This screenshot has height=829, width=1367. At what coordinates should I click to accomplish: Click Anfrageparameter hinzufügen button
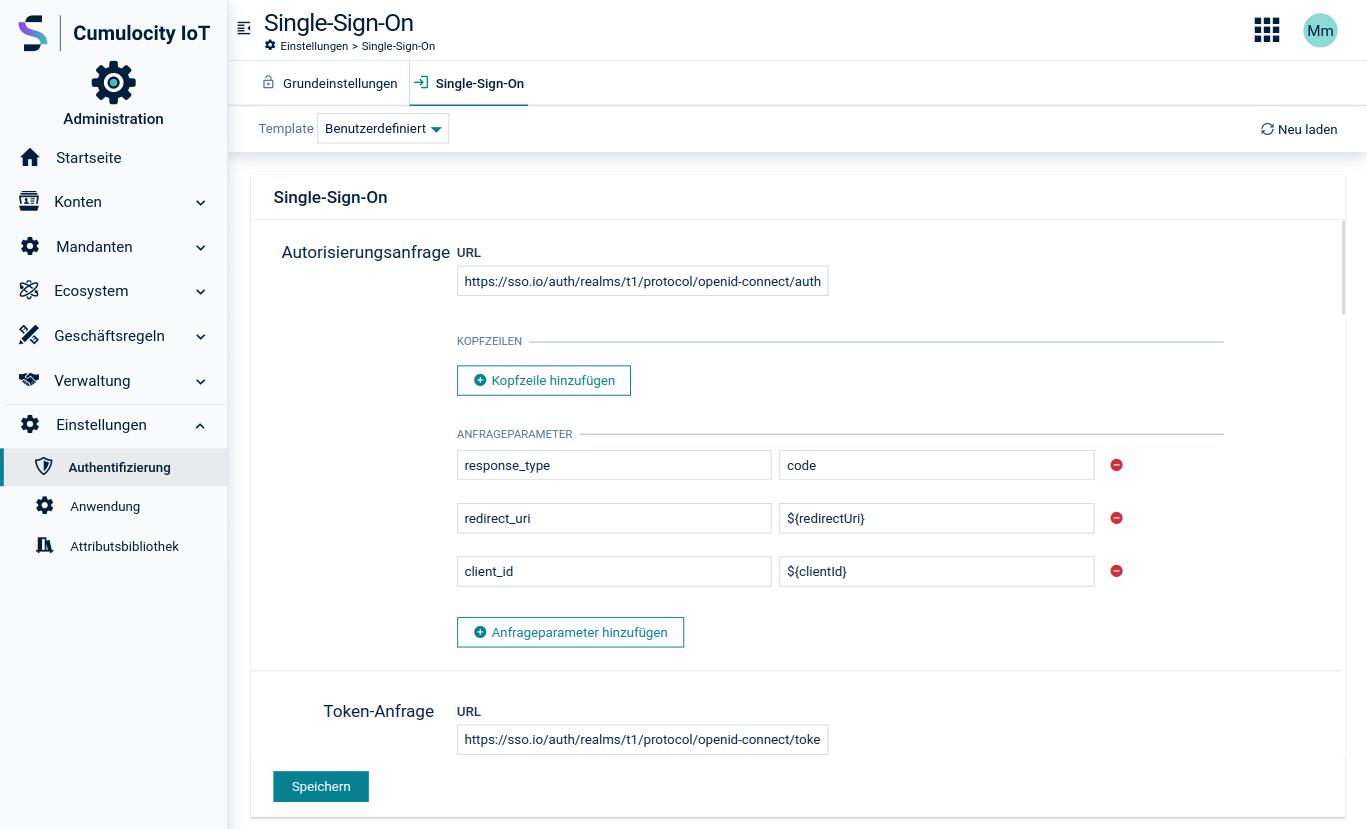tap(570, 632)
